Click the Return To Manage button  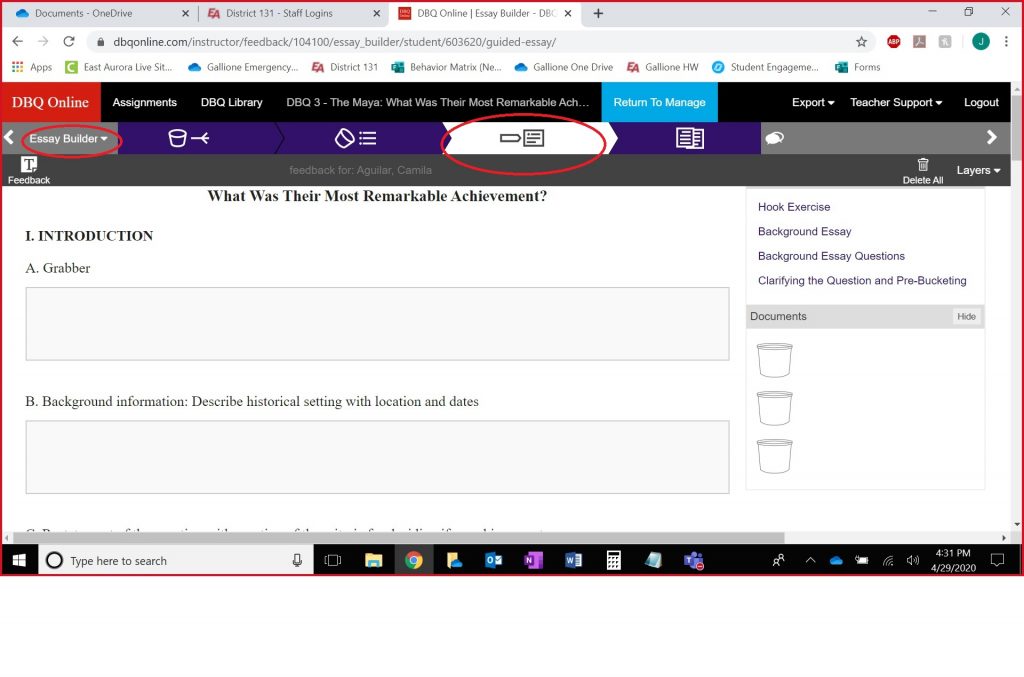(x=659, y=102)
